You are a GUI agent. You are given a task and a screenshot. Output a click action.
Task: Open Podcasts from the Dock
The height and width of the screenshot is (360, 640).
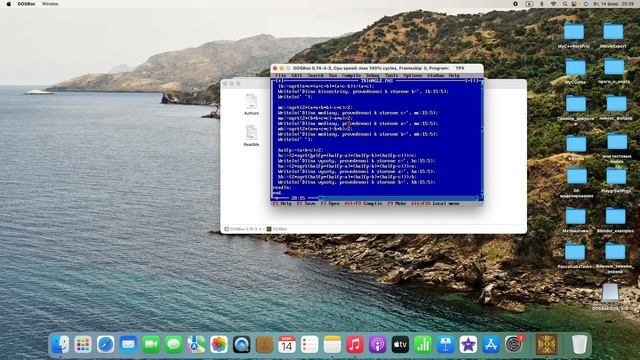[x=378, y=344]
